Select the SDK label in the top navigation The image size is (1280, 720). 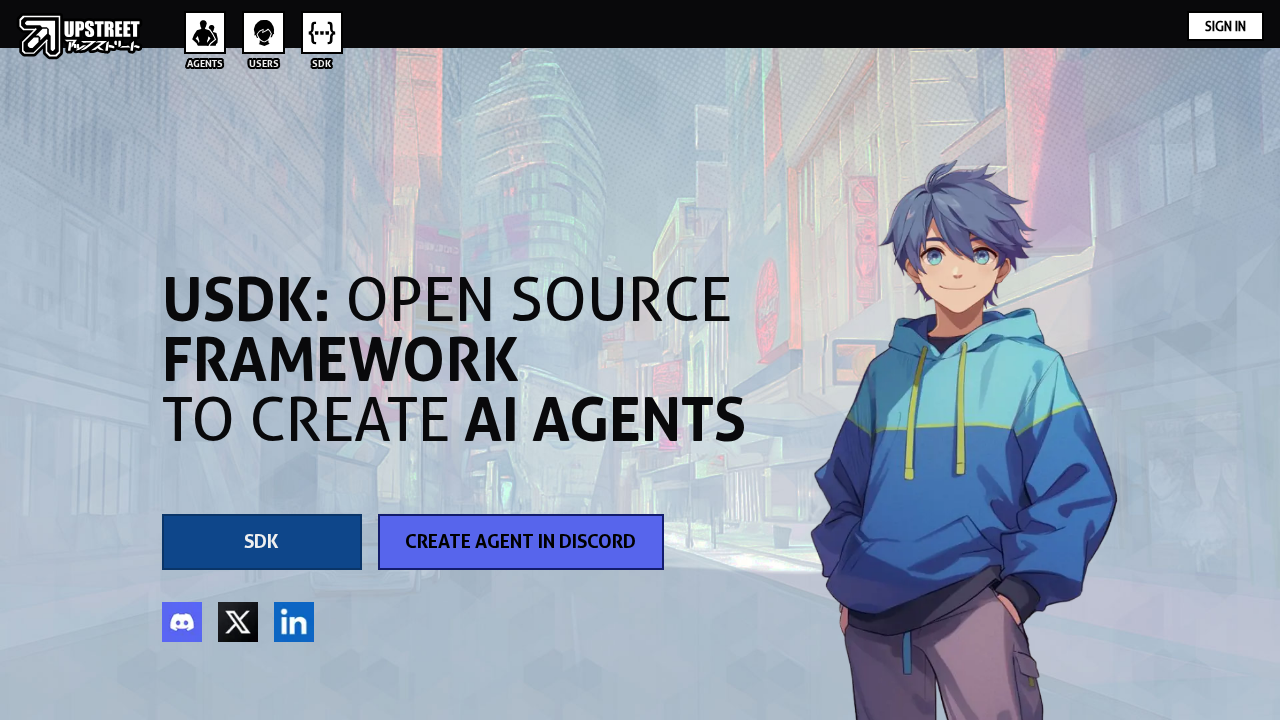pos(322,62)
